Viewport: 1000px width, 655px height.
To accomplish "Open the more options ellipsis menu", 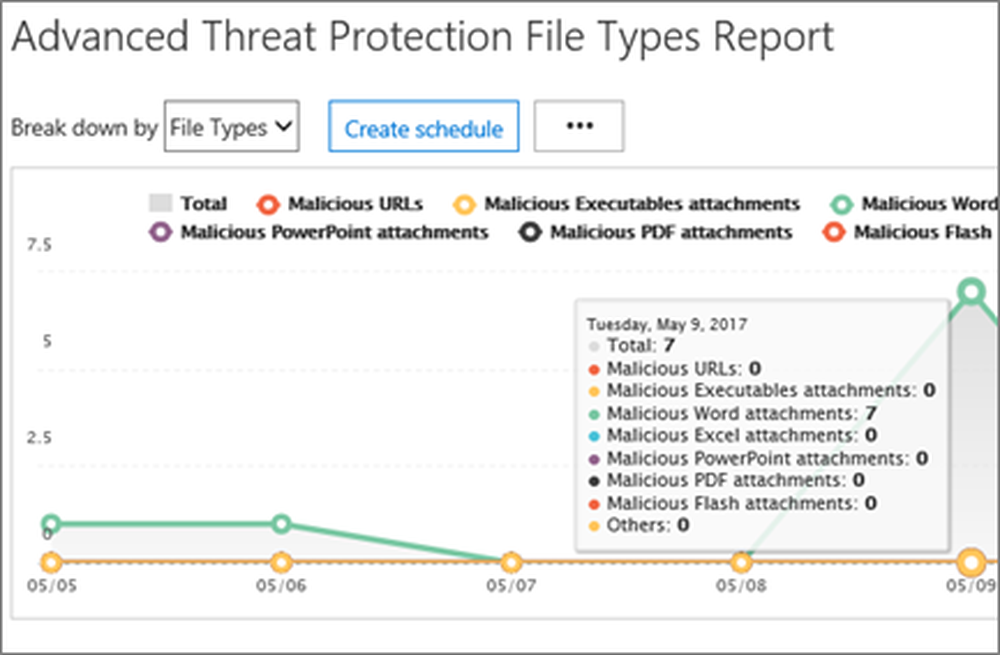I will click(579, 125).
